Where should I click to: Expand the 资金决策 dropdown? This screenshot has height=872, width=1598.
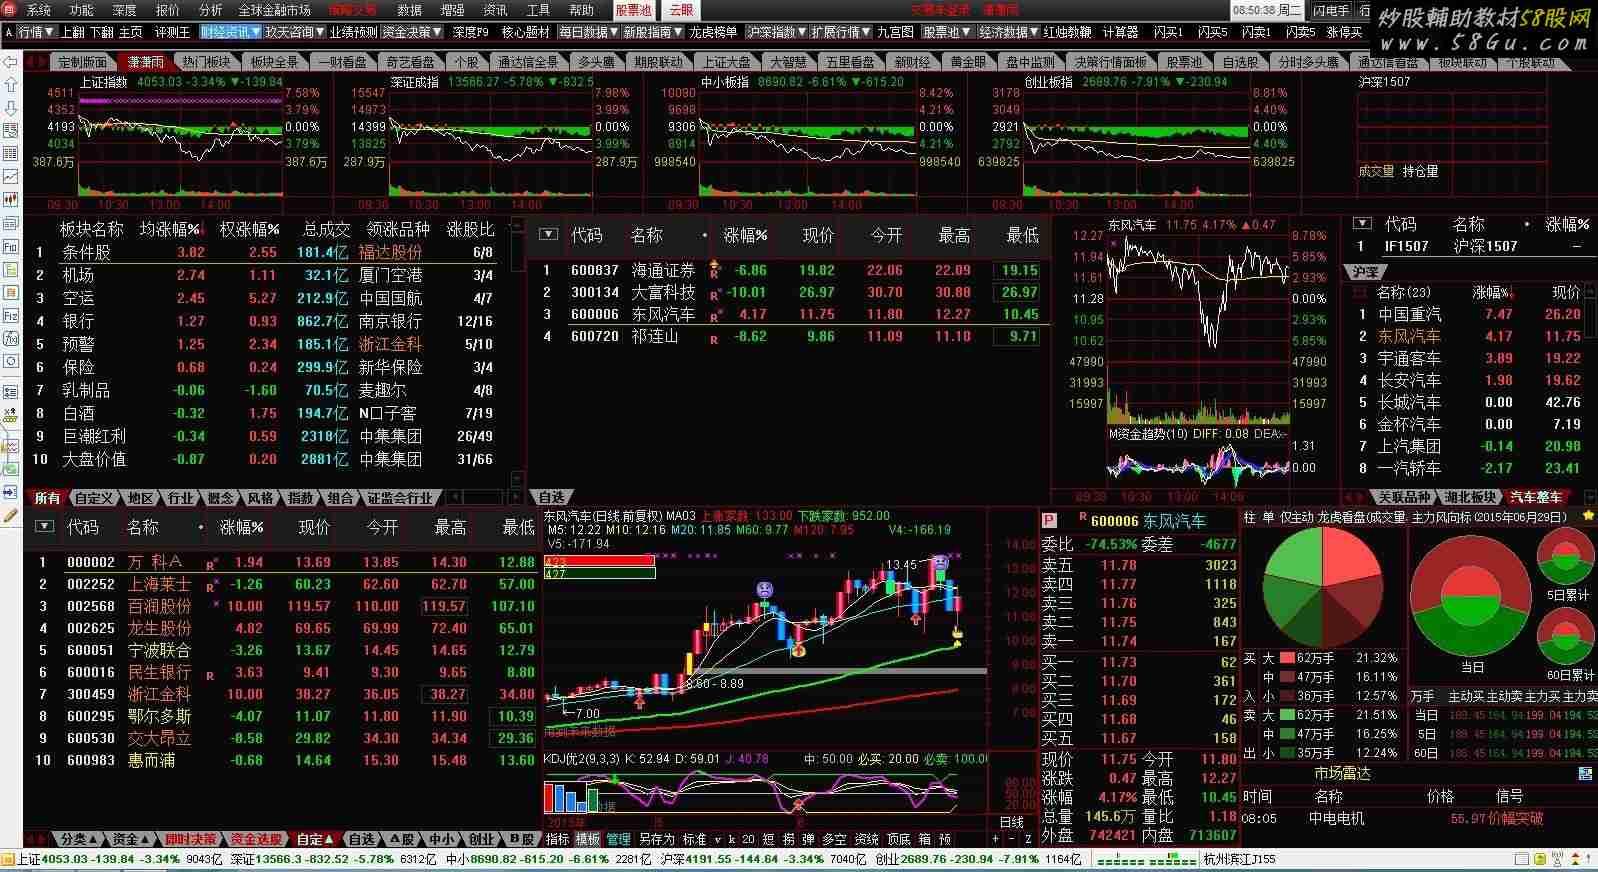(412, 32)
